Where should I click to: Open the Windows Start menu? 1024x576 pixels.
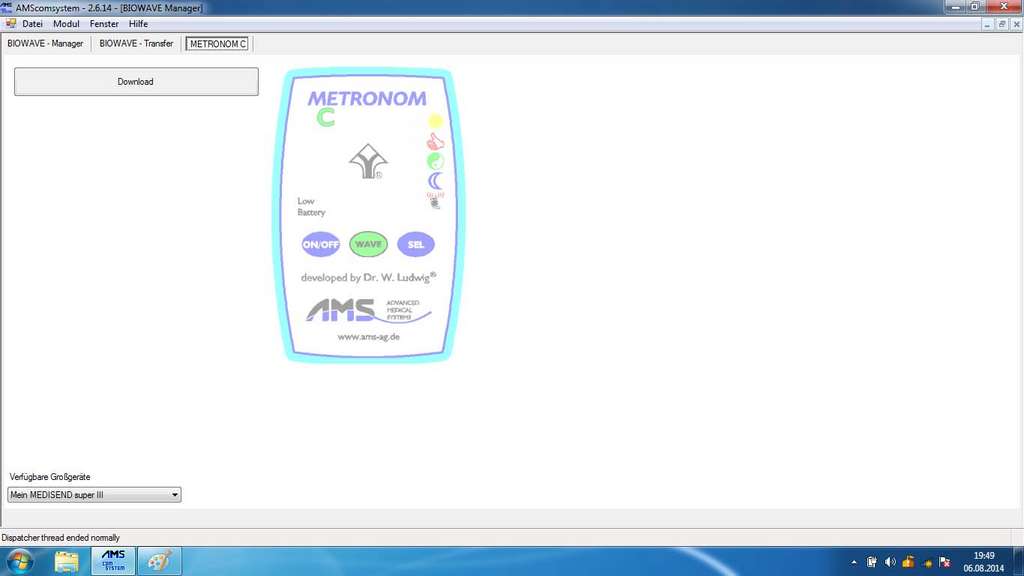(x=20, y=562)
